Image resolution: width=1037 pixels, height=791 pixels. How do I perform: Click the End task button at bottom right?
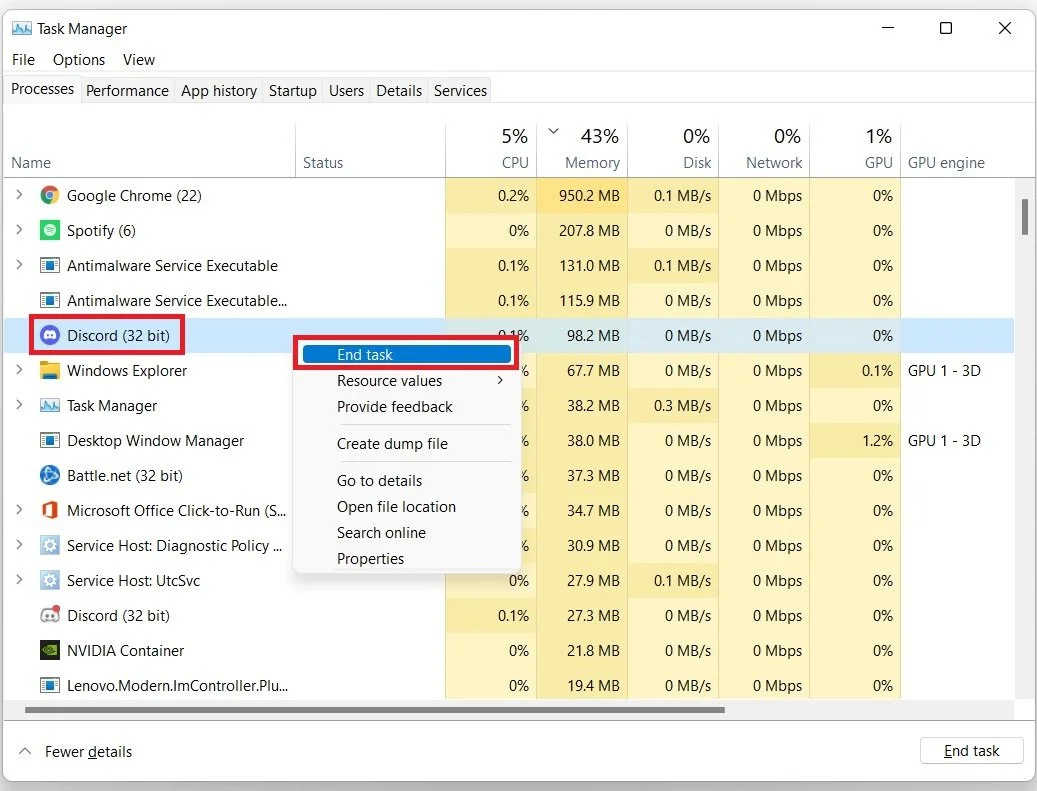click(x=971, y=751)
